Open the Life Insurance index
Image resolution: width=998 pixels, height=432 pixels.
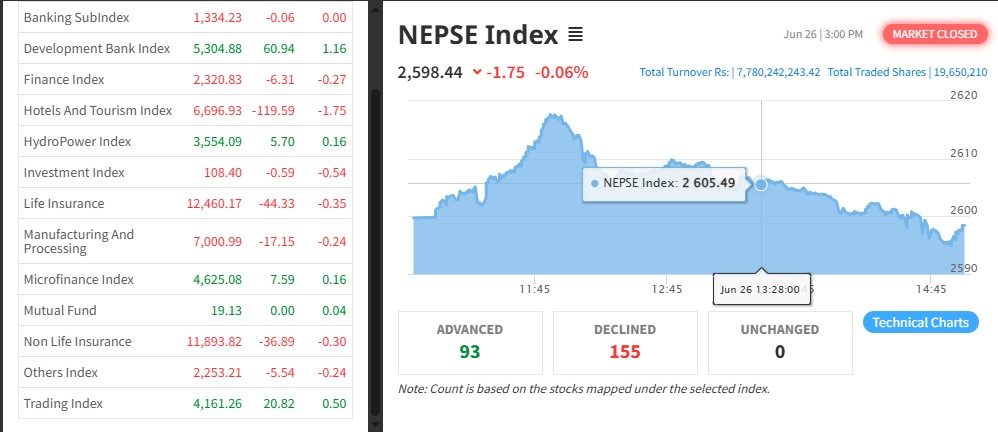[x=64, y=203]
